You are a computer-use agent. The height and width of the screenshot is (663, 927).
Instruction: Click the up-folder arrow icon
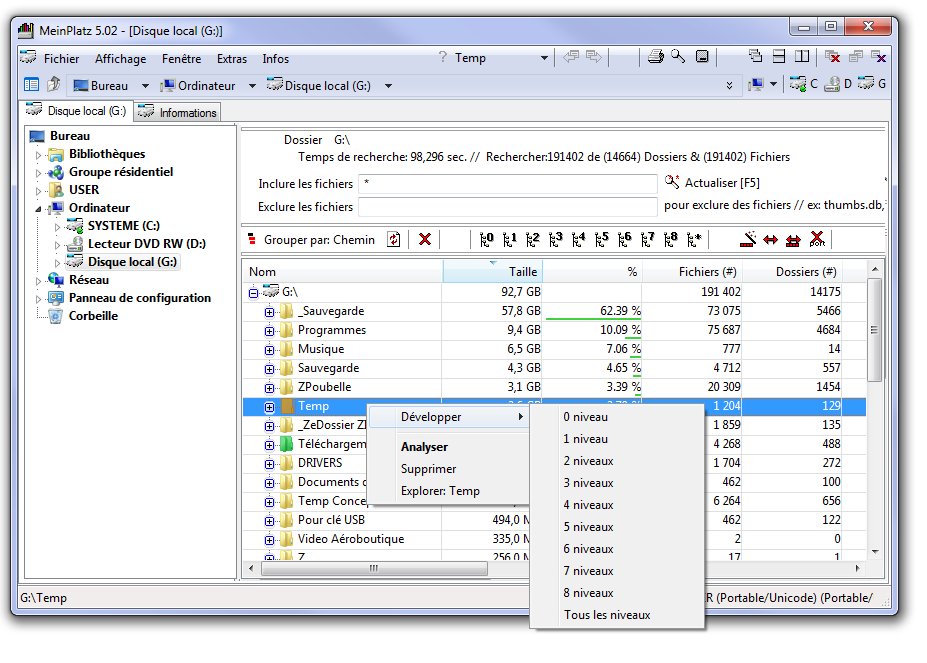pos(54,84)
